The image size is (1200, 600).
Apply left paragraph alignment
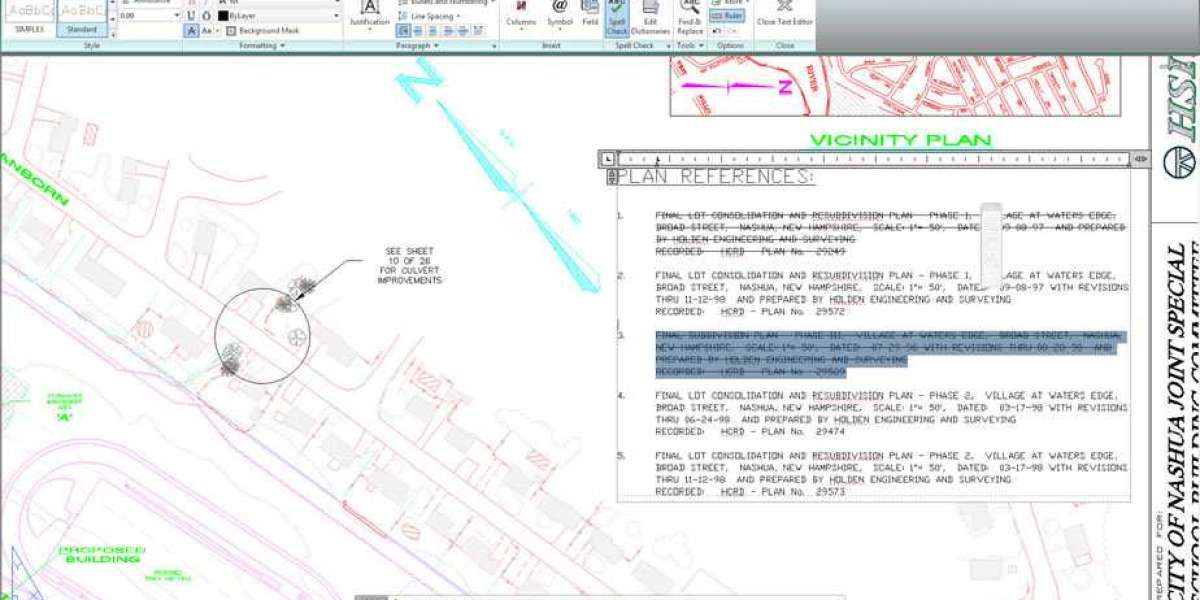coord(403,31)
